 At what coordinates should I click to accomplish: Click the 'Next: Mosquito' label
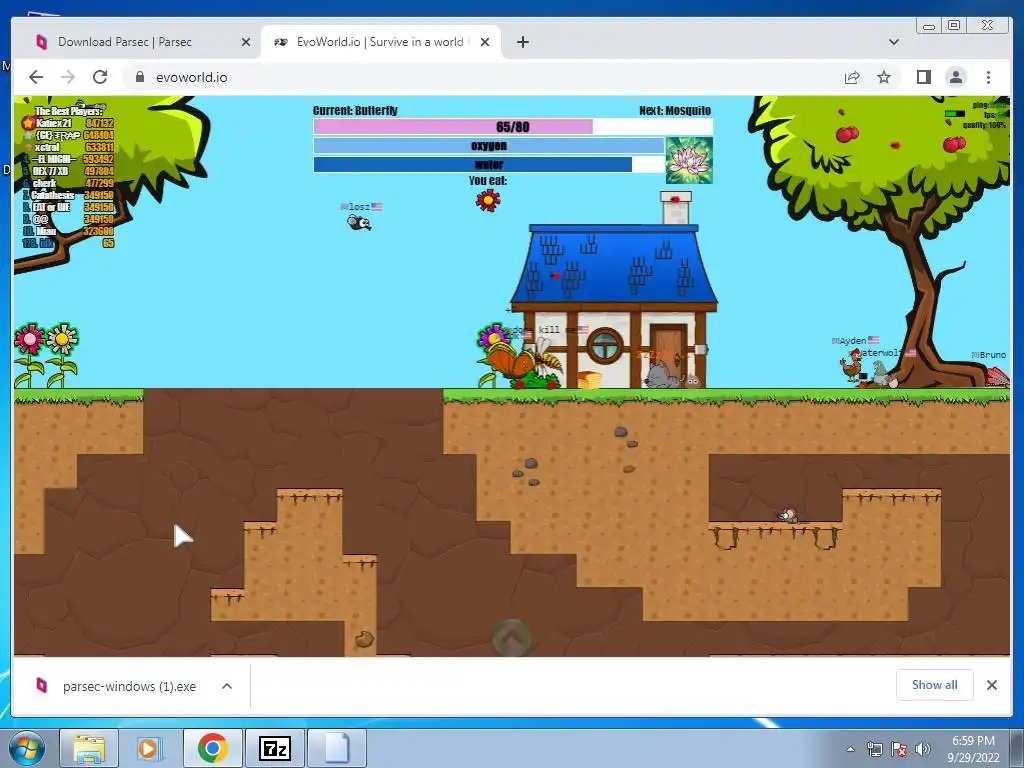[675, 110]
